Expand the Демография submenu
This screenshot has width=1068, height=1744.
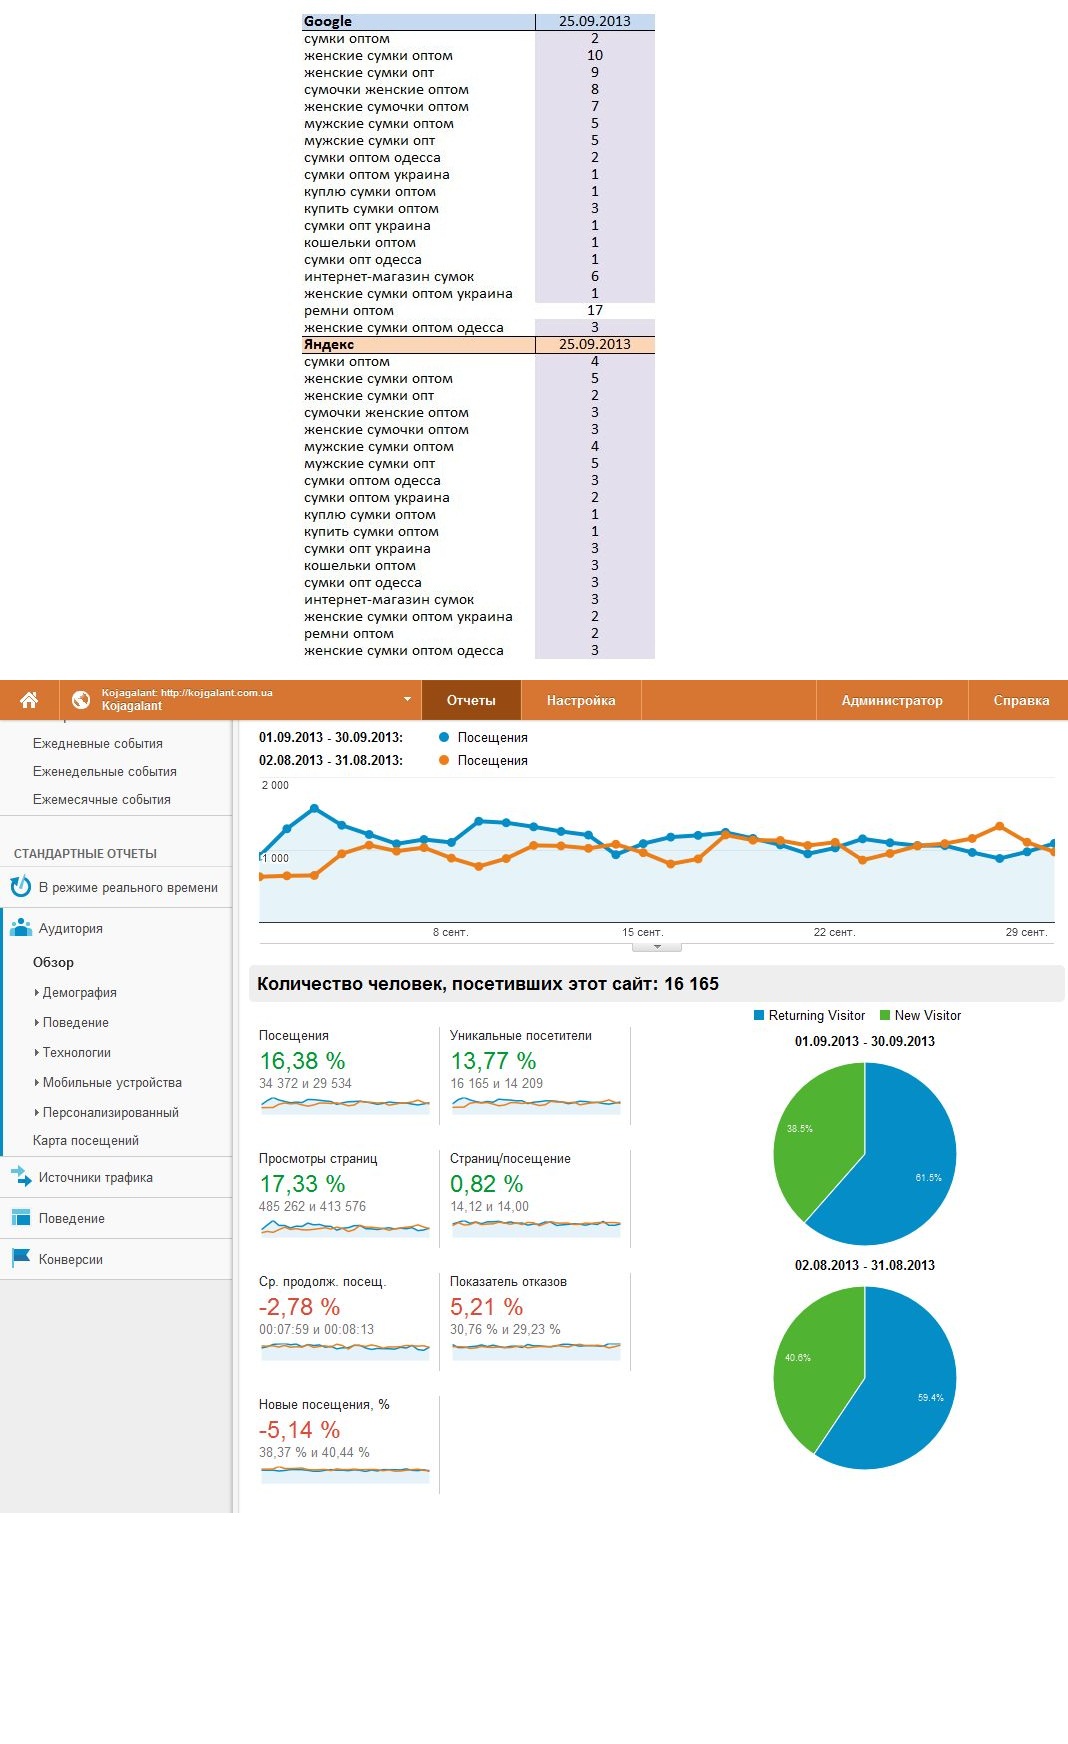pos(79,992)
